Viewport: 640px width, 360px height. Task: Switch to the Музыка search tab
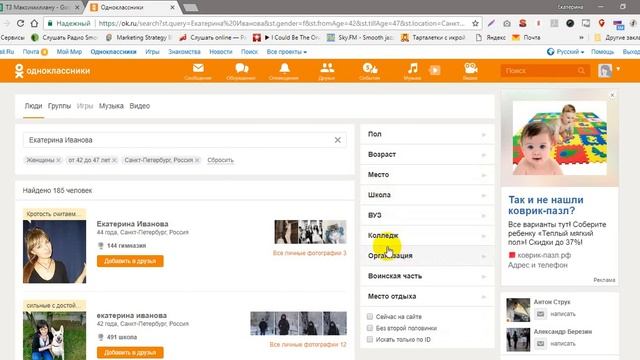[111, 106]
